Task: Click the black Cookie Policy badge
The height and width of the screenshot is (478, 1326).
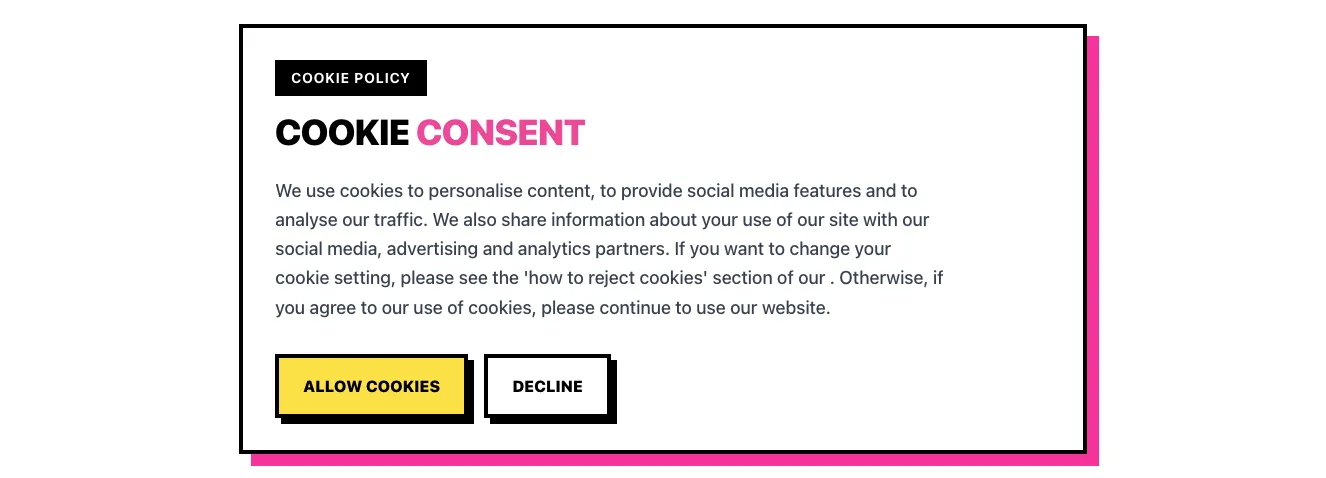Action: (x=350, y=78)
